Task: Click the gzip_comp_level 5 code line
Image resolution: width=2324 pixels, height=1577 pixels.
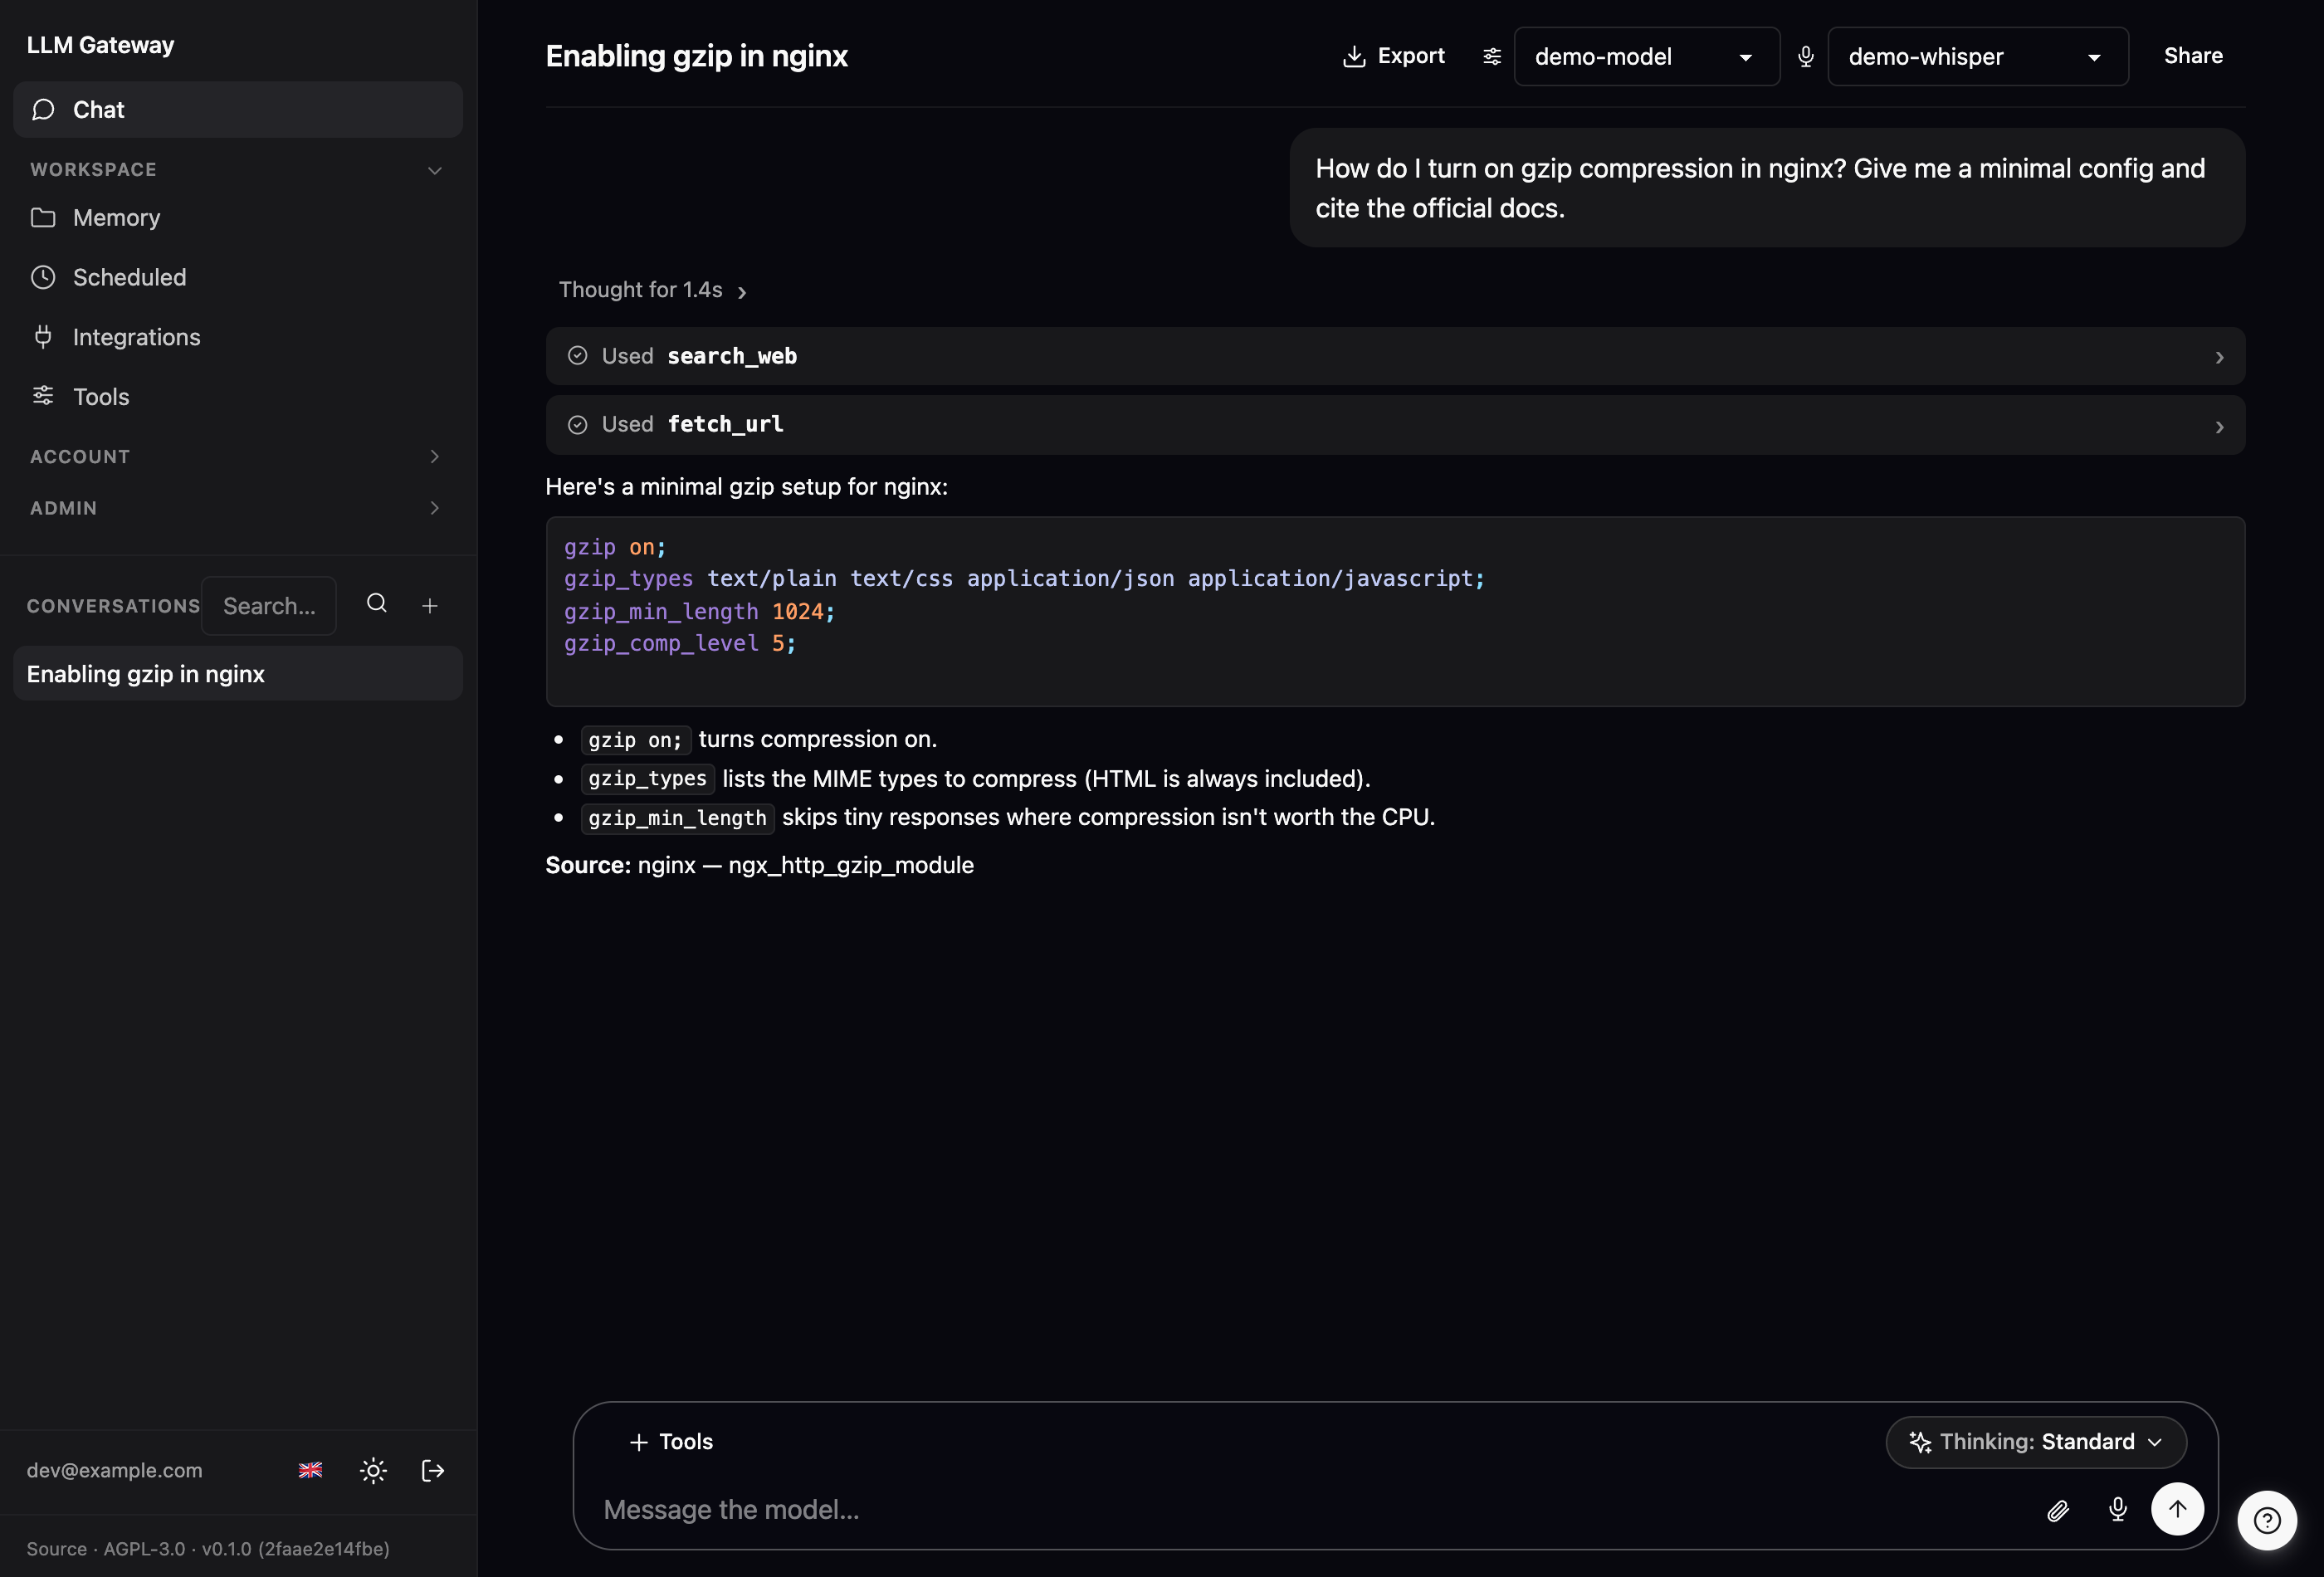Action: (680, 644)
